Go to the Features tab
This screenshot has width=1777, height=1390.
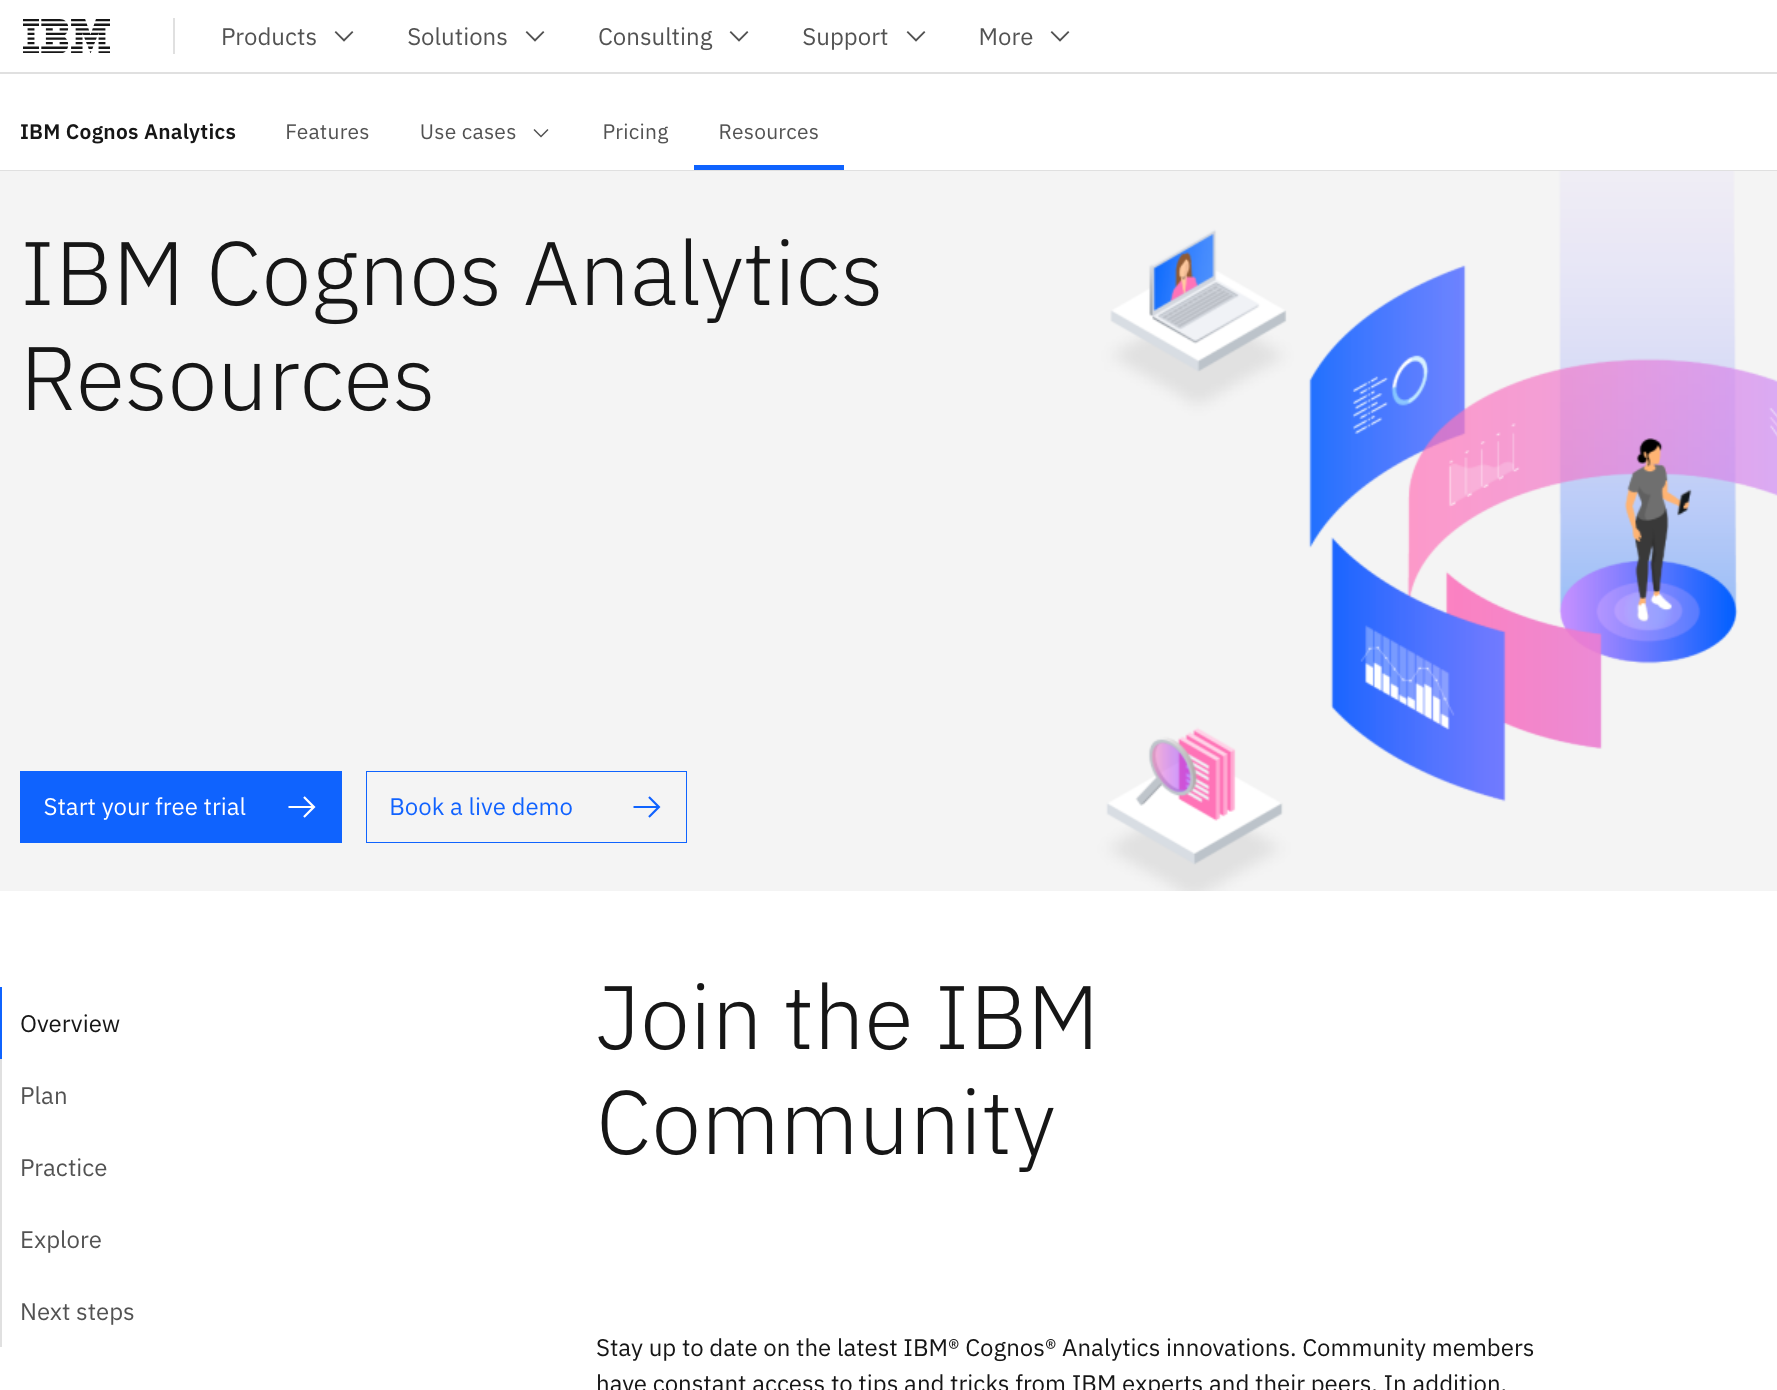pos(327,132)
